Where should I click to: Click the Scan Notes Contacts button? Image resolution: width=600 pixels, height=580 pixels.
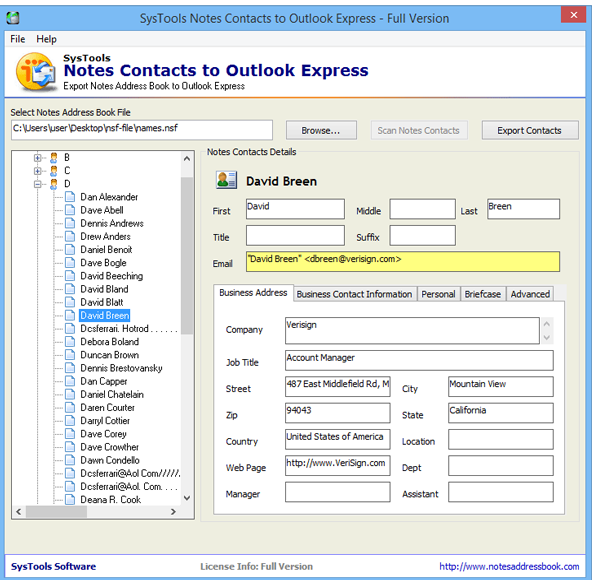click(x=419, y=130)
